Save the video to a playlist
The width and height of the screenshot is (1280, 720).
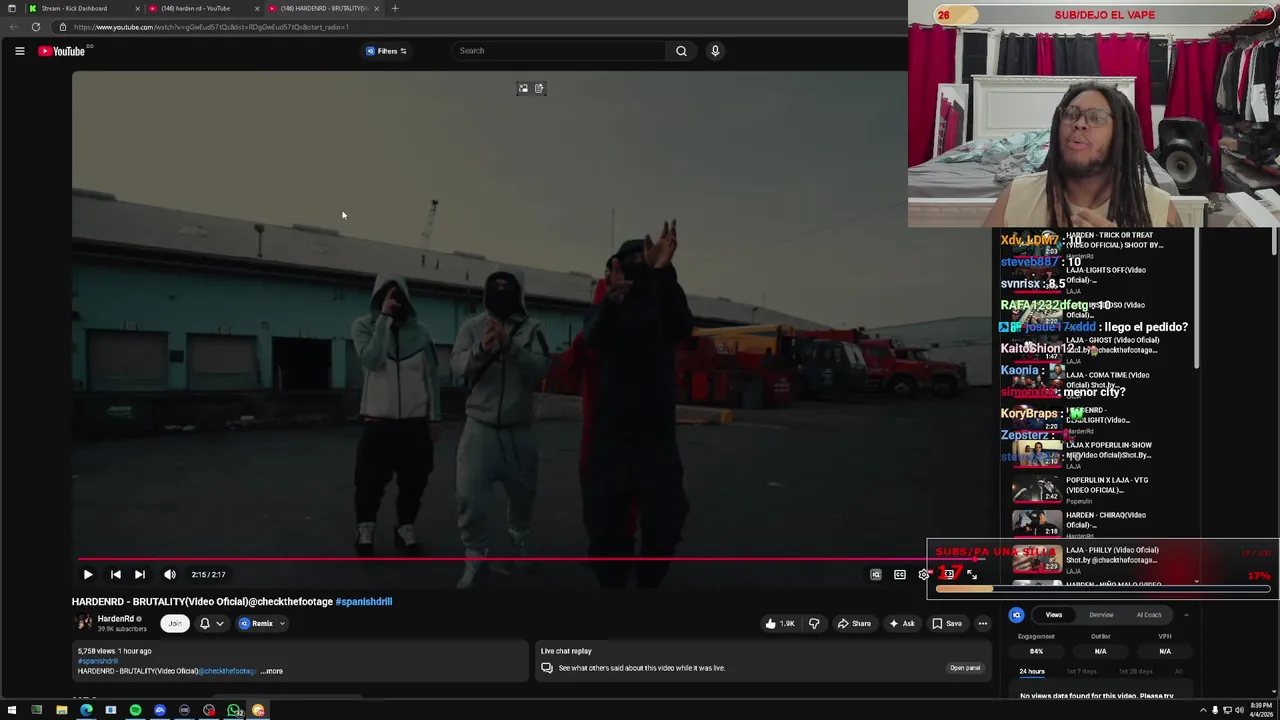click(x=947, y=624)
